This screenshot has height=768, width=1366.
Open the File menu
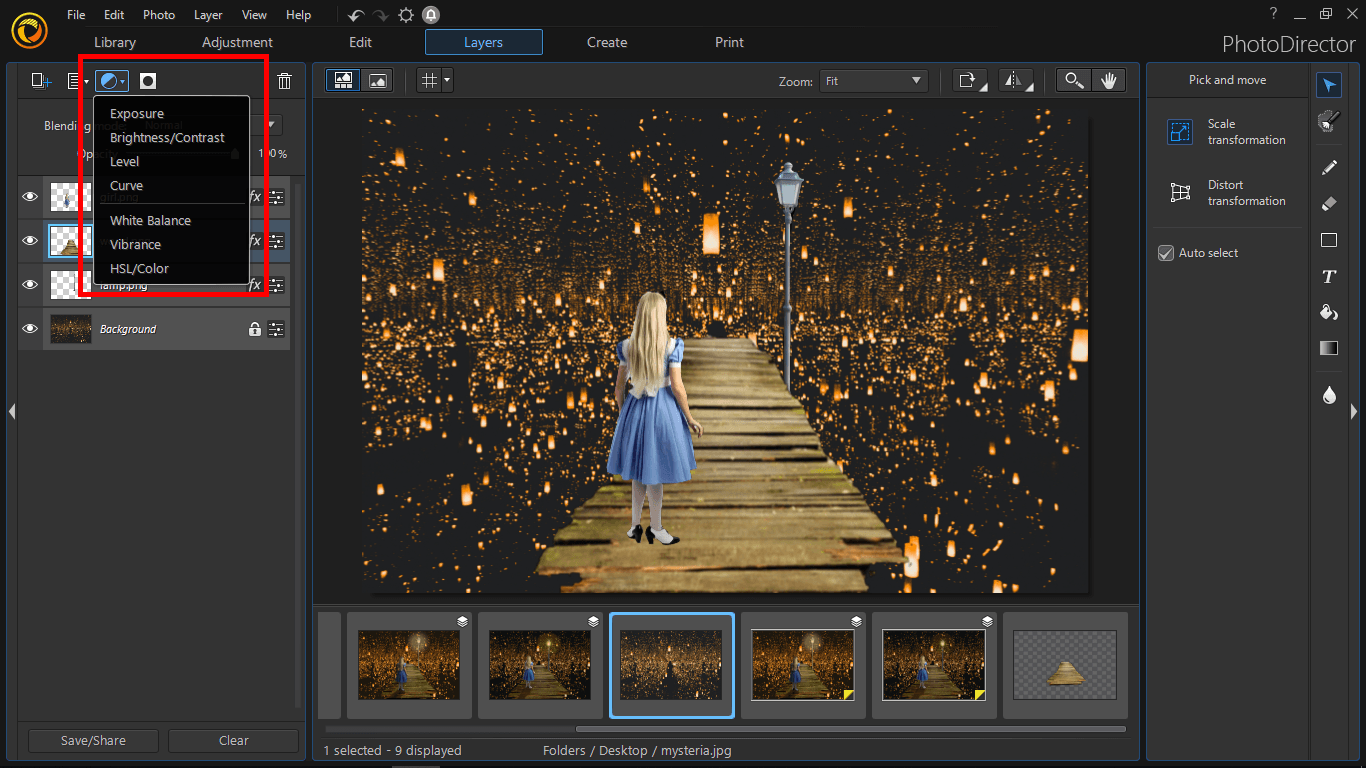coord(76,15)
